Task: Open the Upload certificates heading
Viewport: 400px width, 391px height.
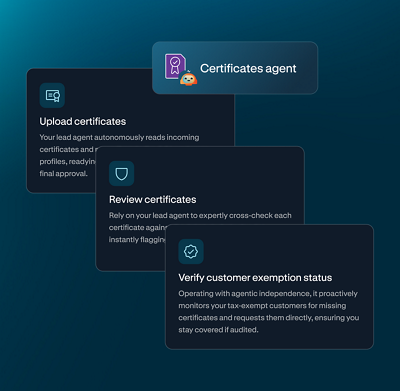Action: pyautogui.click(x=83, y=121)
